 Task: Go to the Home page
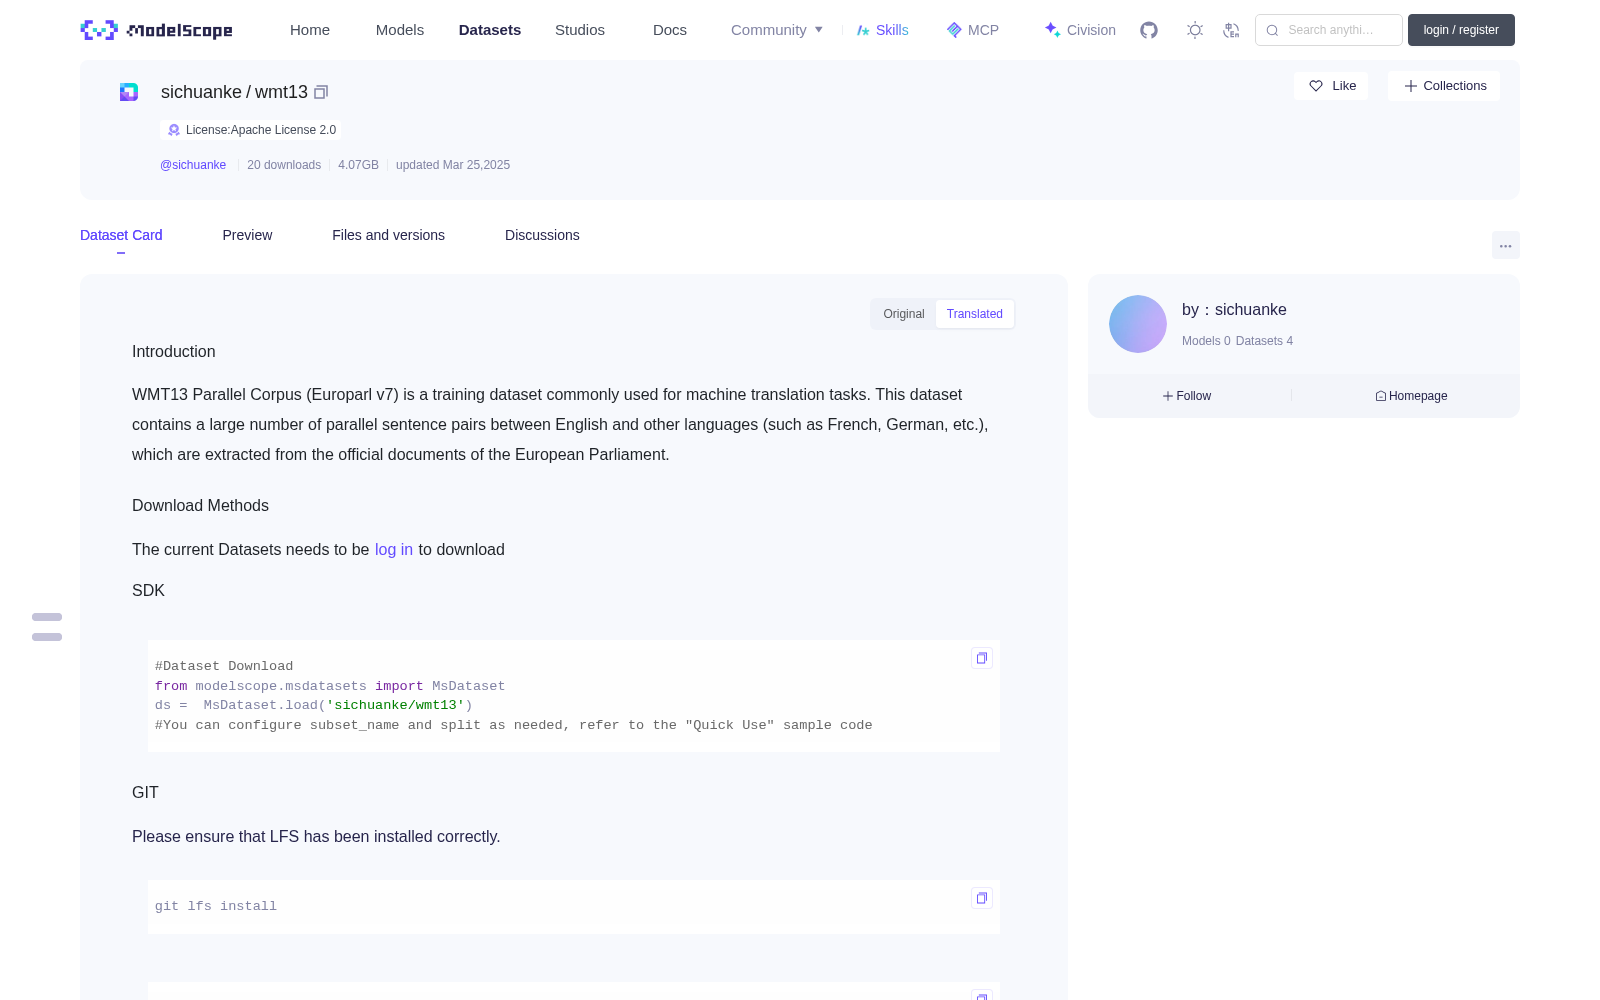click(310, 30)
